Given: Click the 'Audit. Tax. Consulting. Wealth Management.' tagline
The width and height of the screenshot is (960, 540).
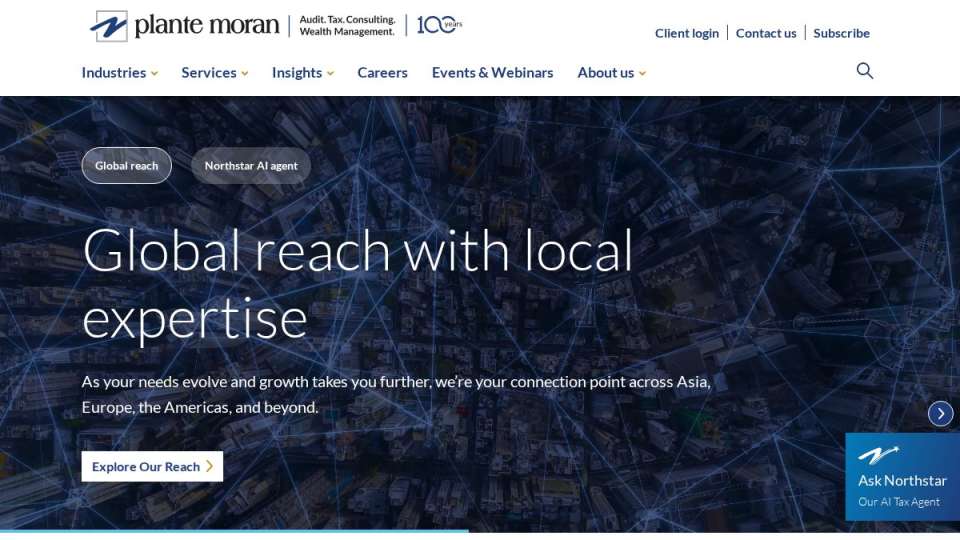Looking at the screenshot, I should 347,26.
